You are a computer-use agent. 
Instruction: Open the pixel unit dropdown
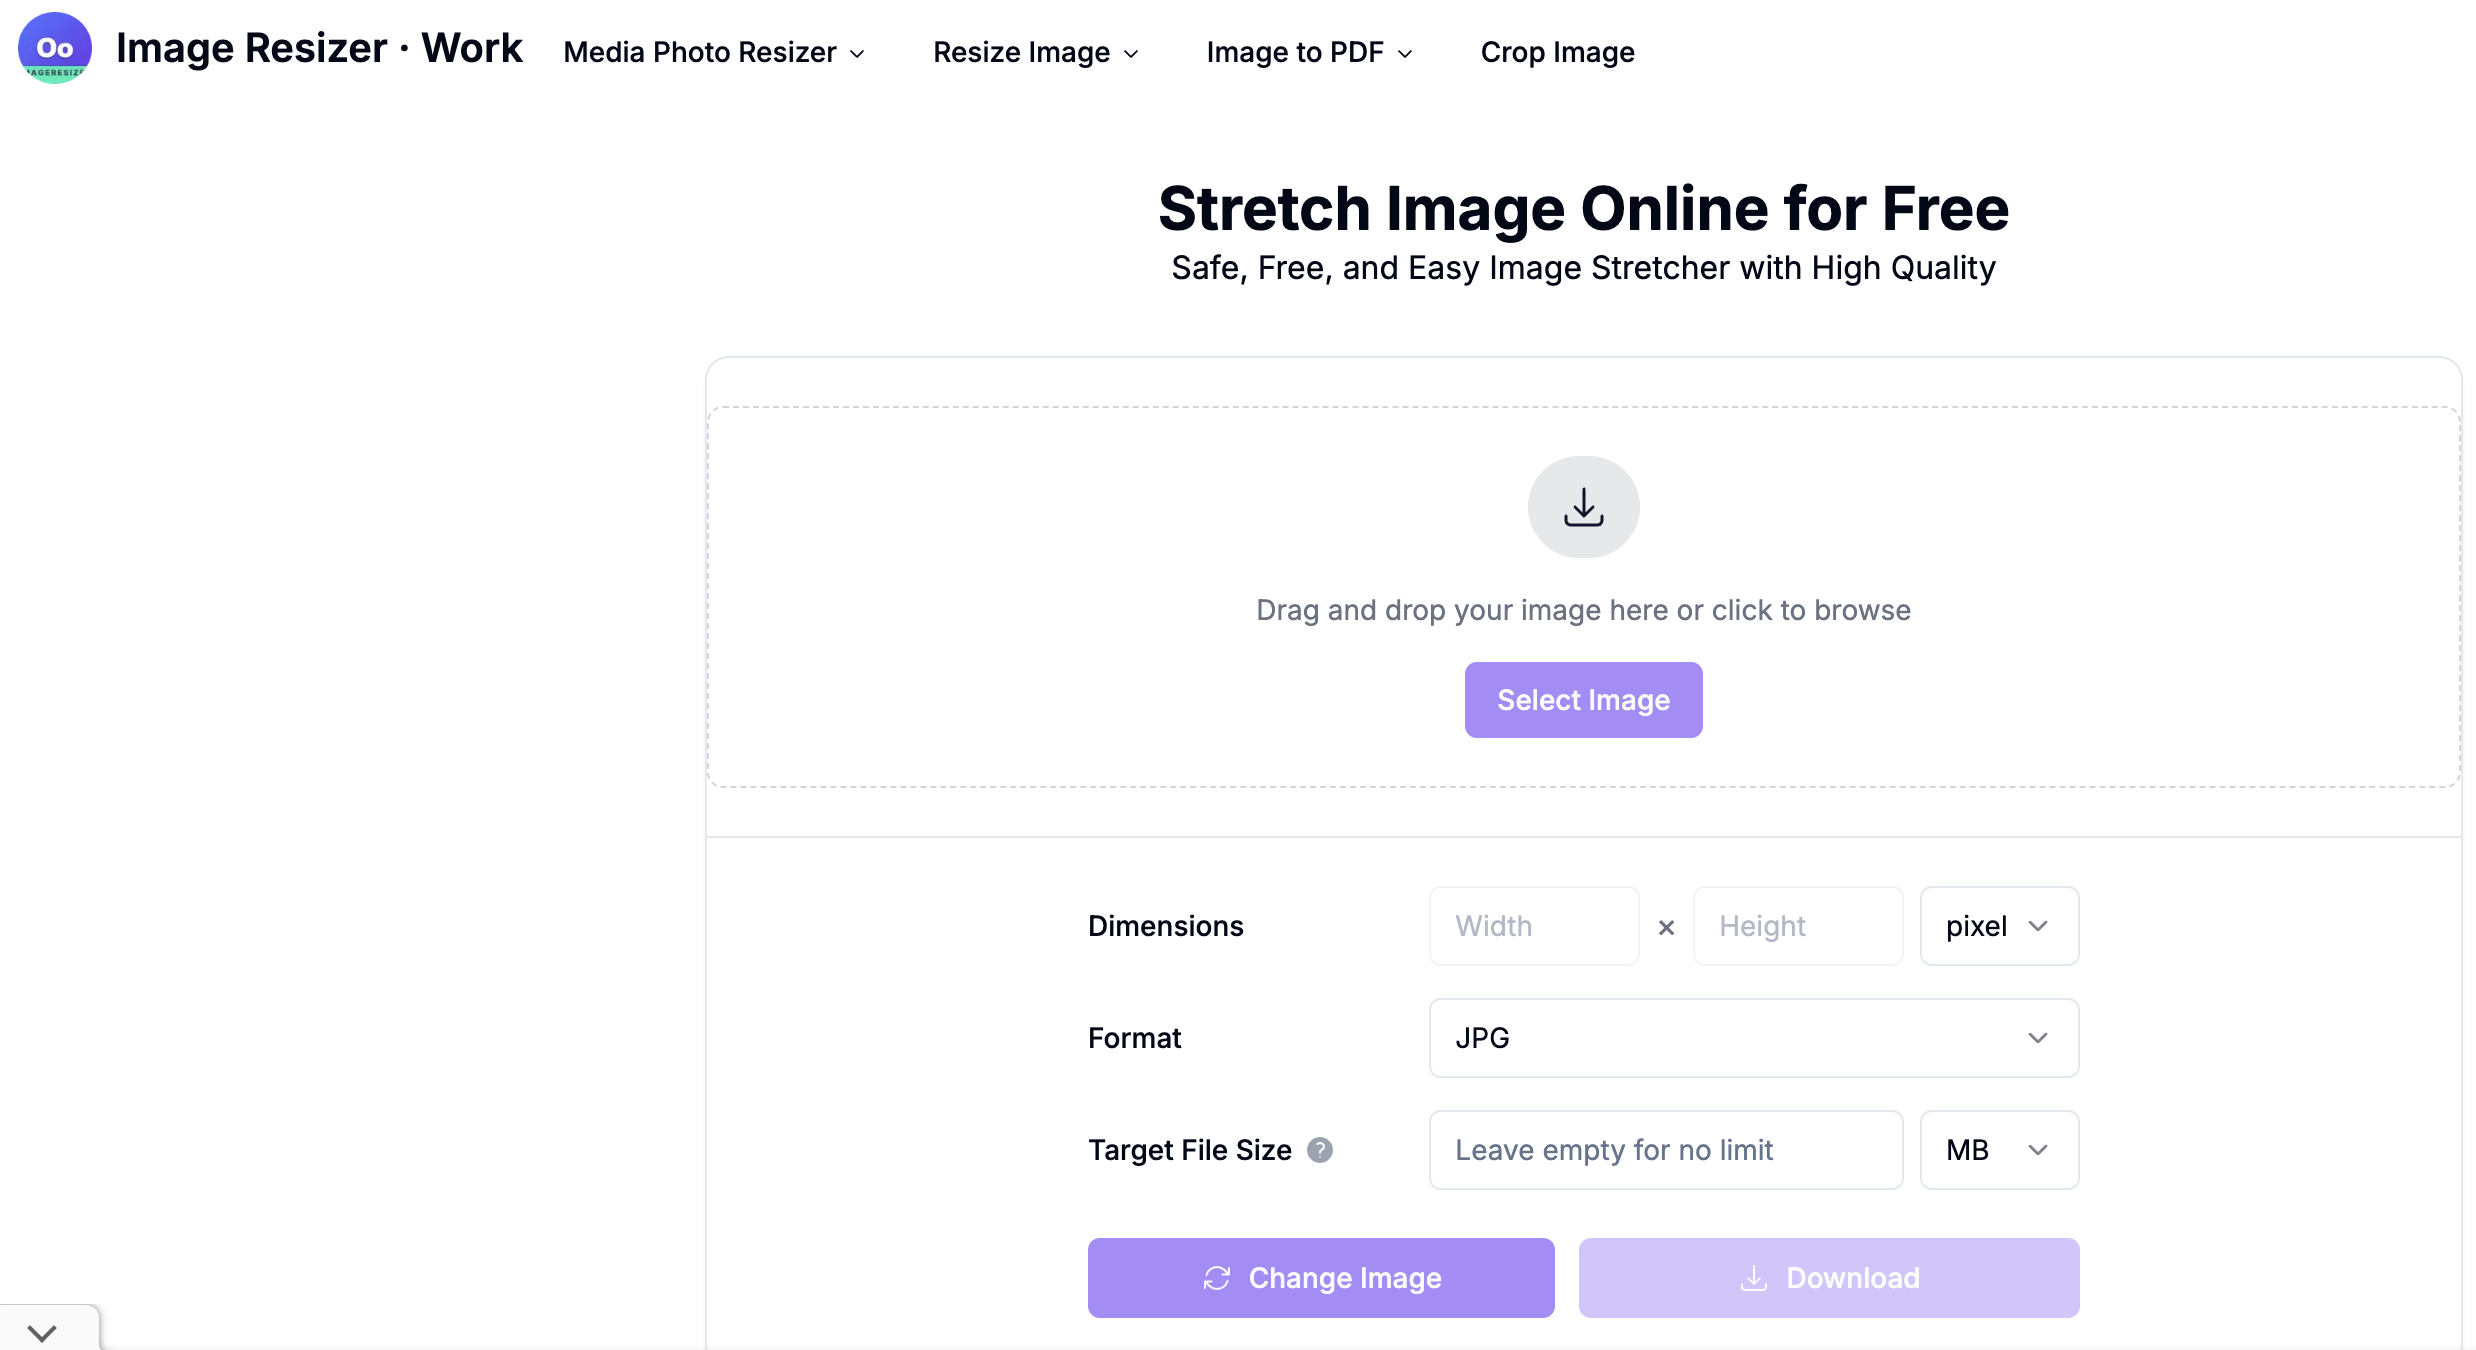(x=1998, y=926)
